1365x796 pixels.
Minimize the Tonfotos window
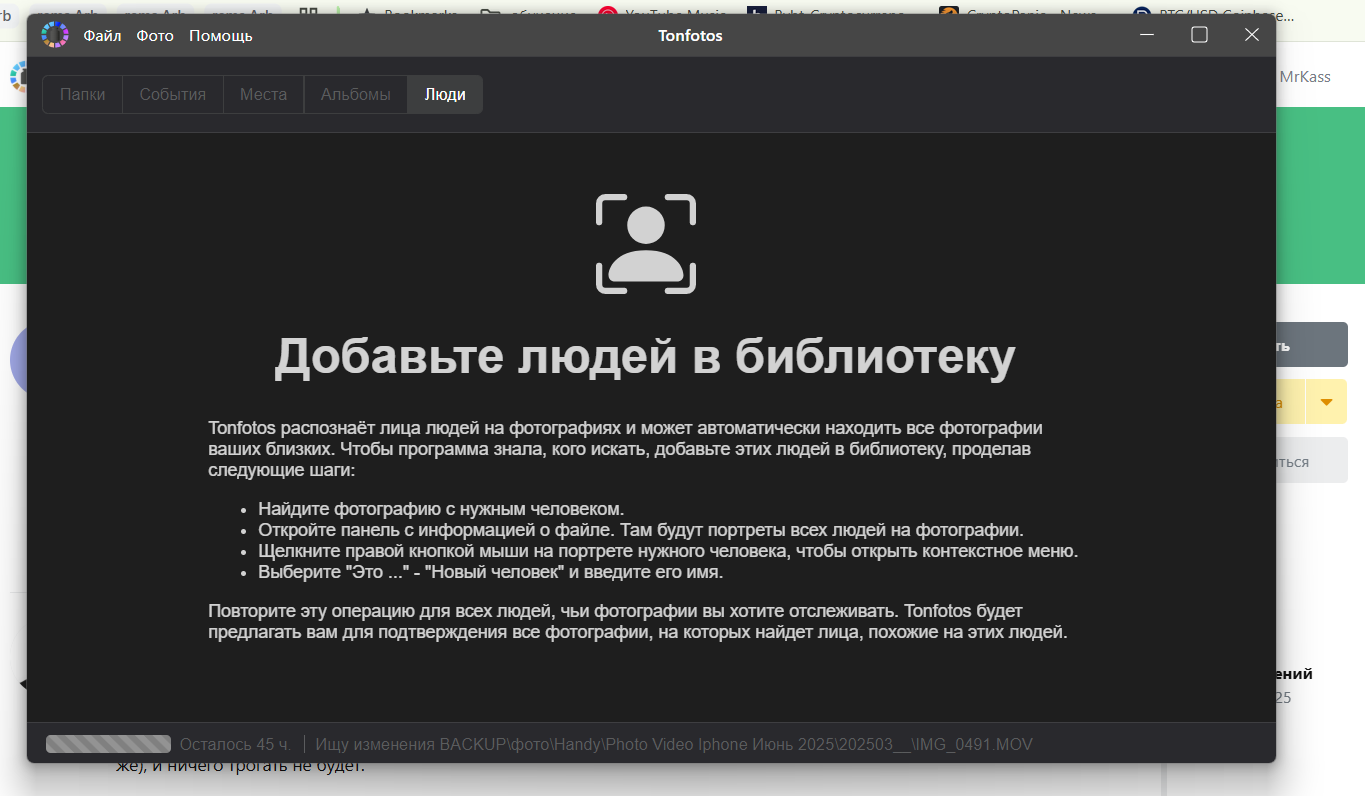pyautogui.click(x=1147, y=35)
